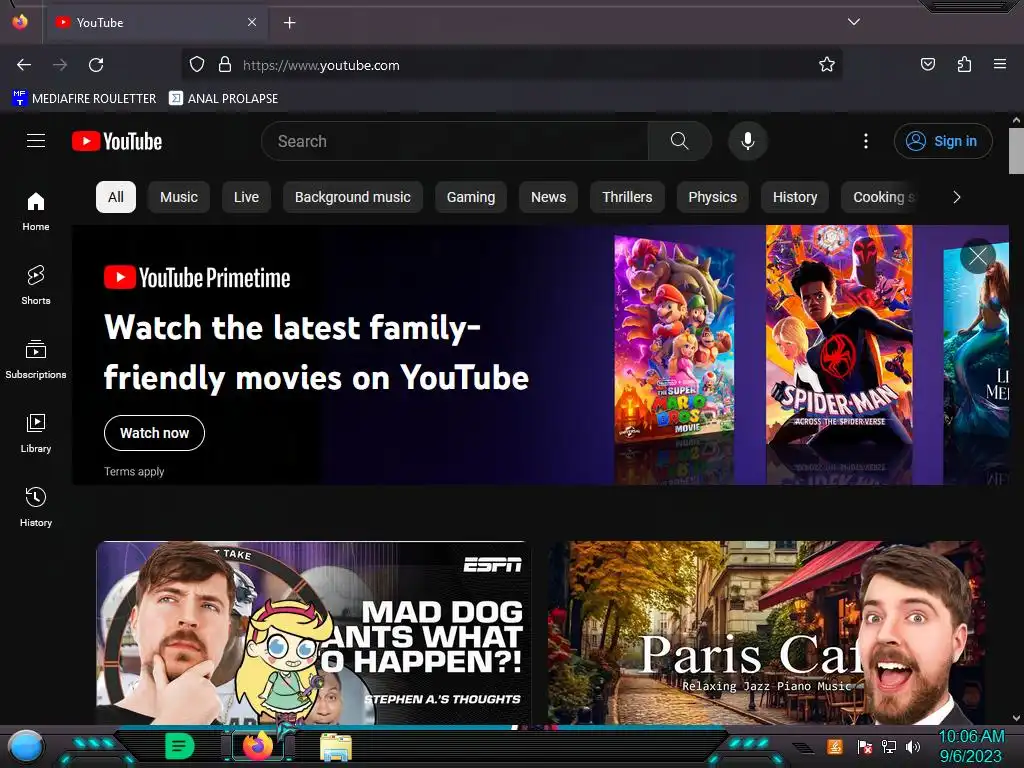Bookmark this page with star icon
The image size is (1024, 768).
827,65
